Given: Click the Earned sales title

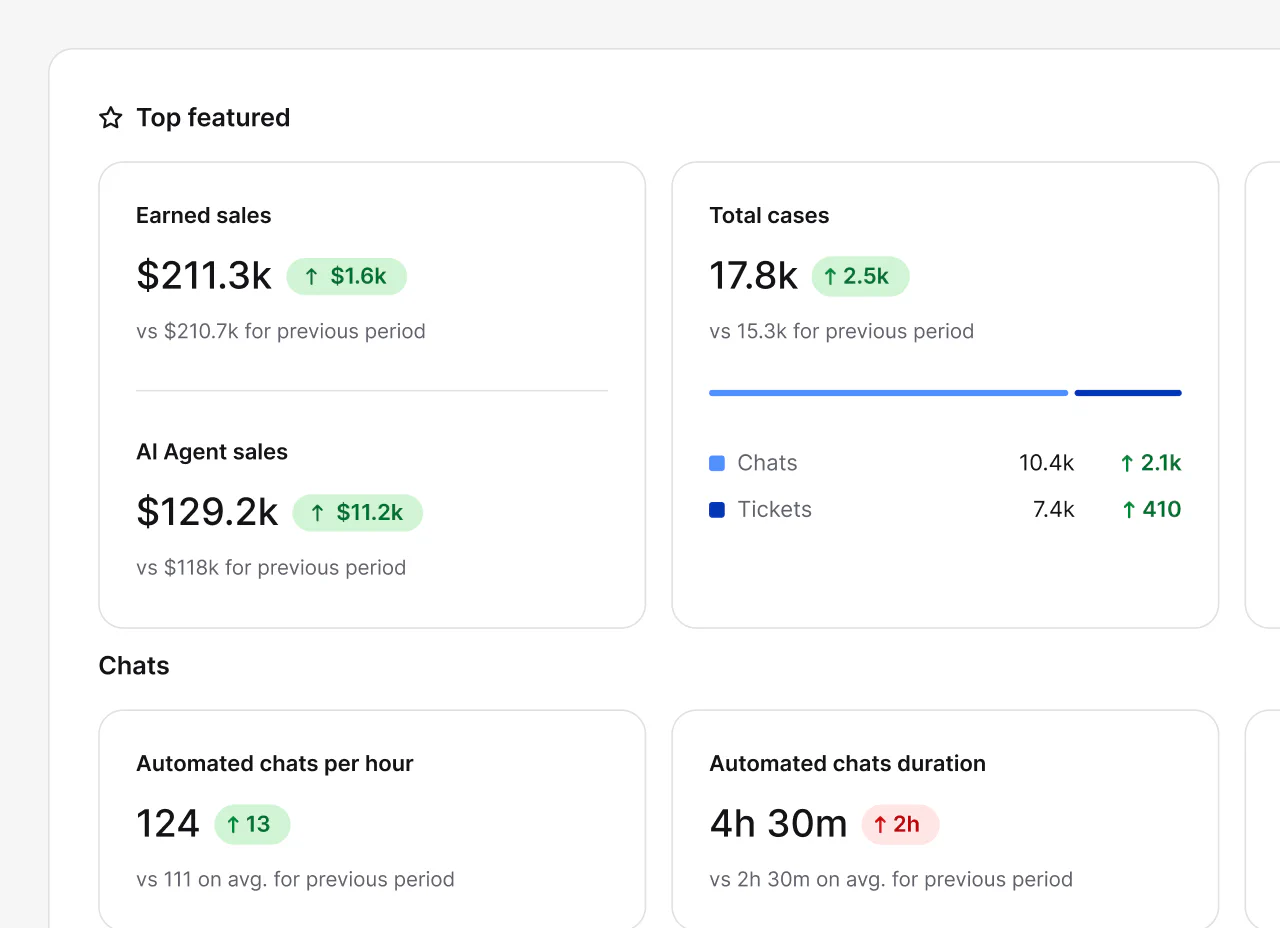Looking at the screenshot, I should click(x=203, y=216).
